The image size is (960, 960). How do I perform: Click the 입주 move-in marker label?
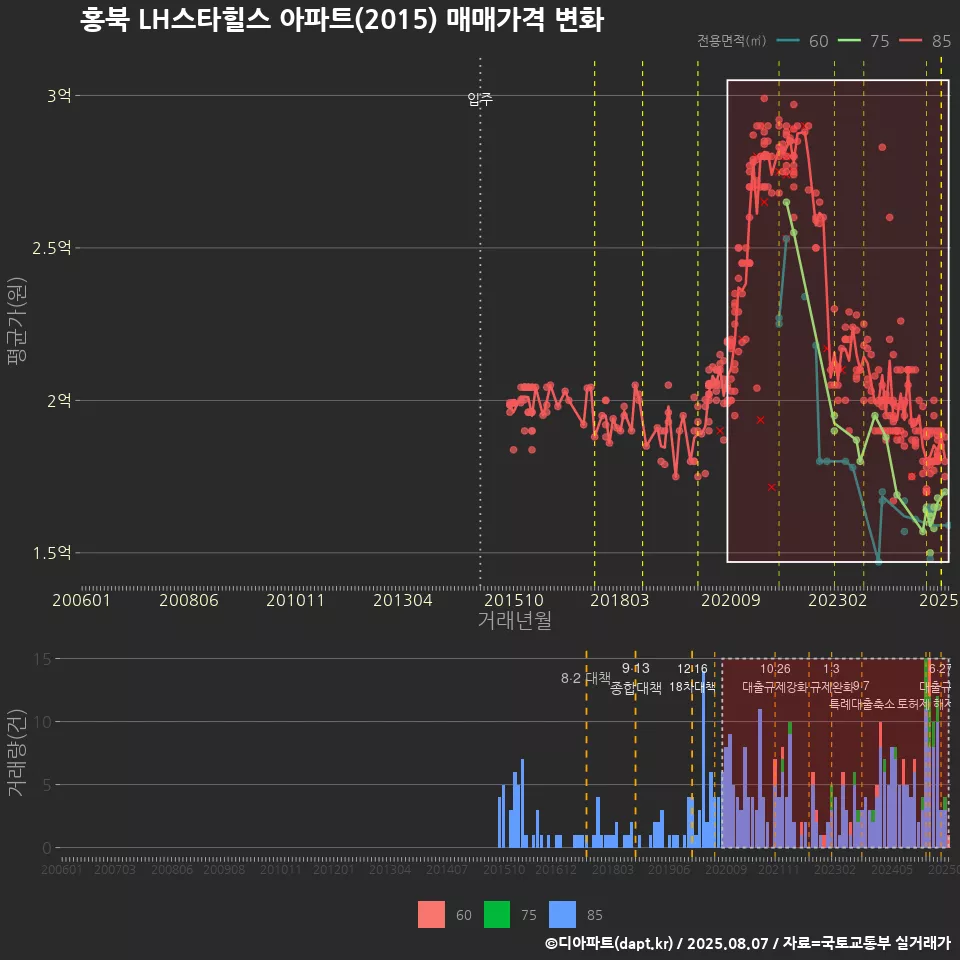[x=480, y=99]
